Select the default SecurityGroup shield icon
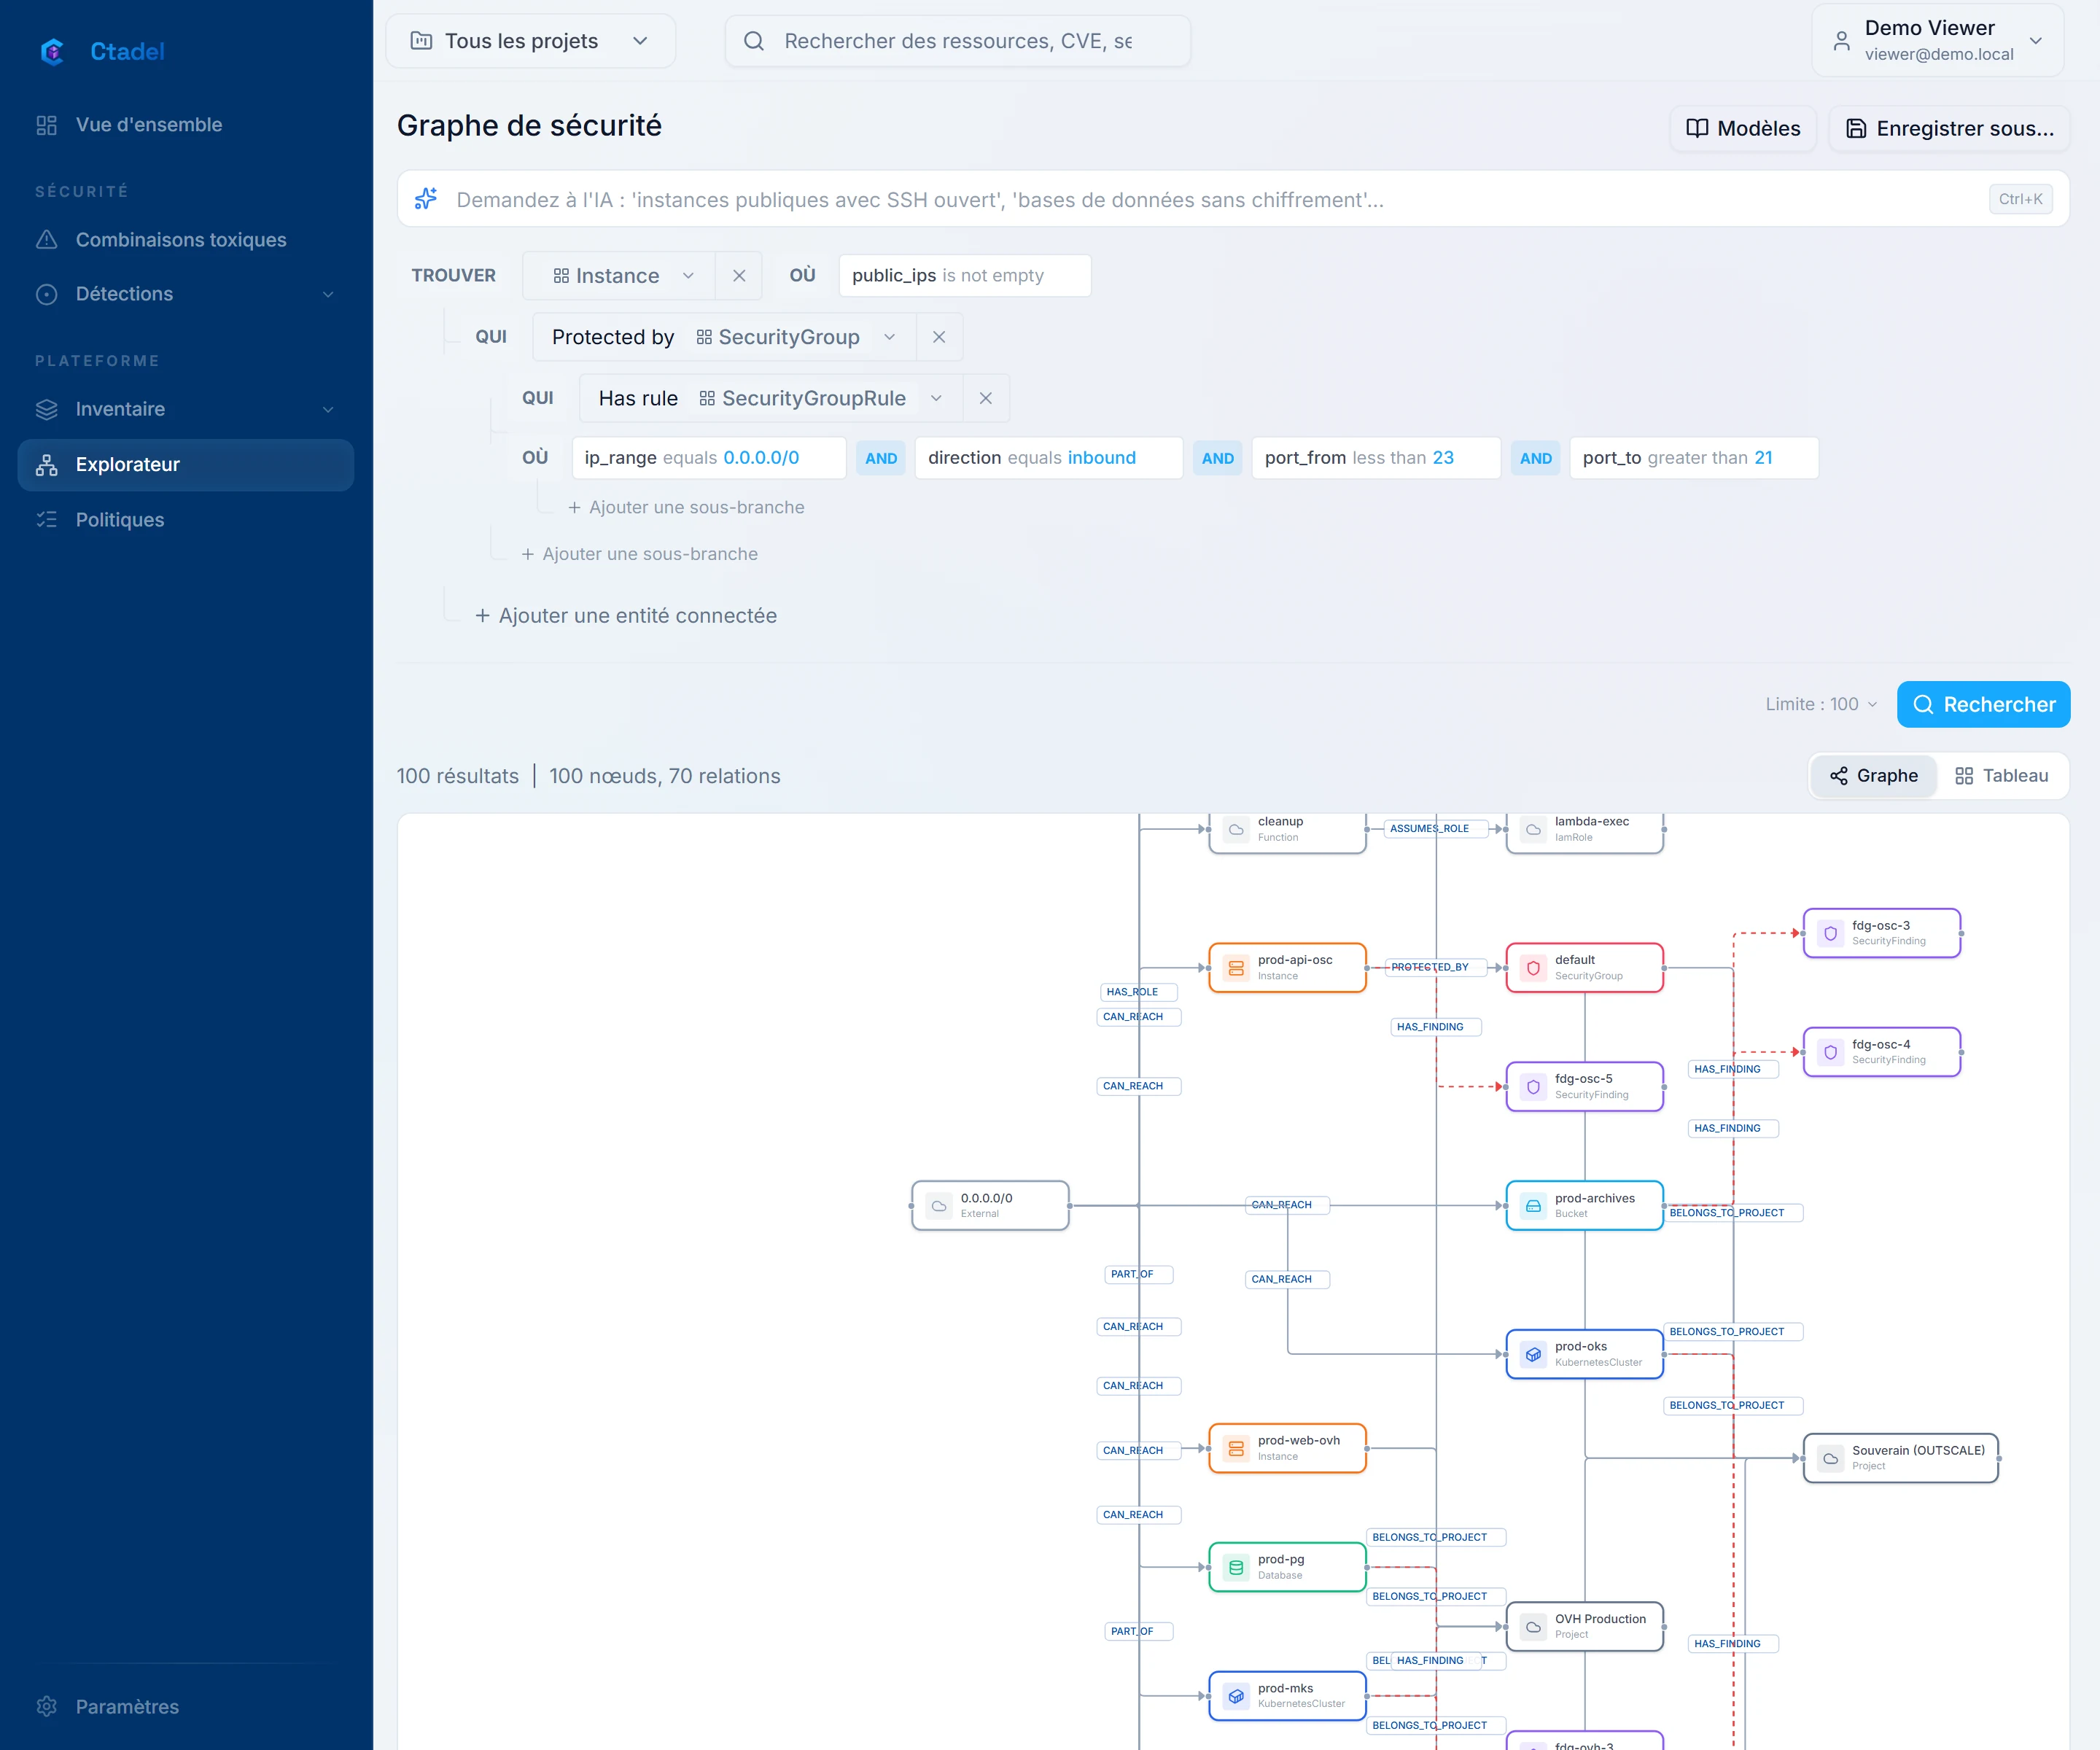The height and width of the screenshot is (1750, 2100). [1533, 968]
